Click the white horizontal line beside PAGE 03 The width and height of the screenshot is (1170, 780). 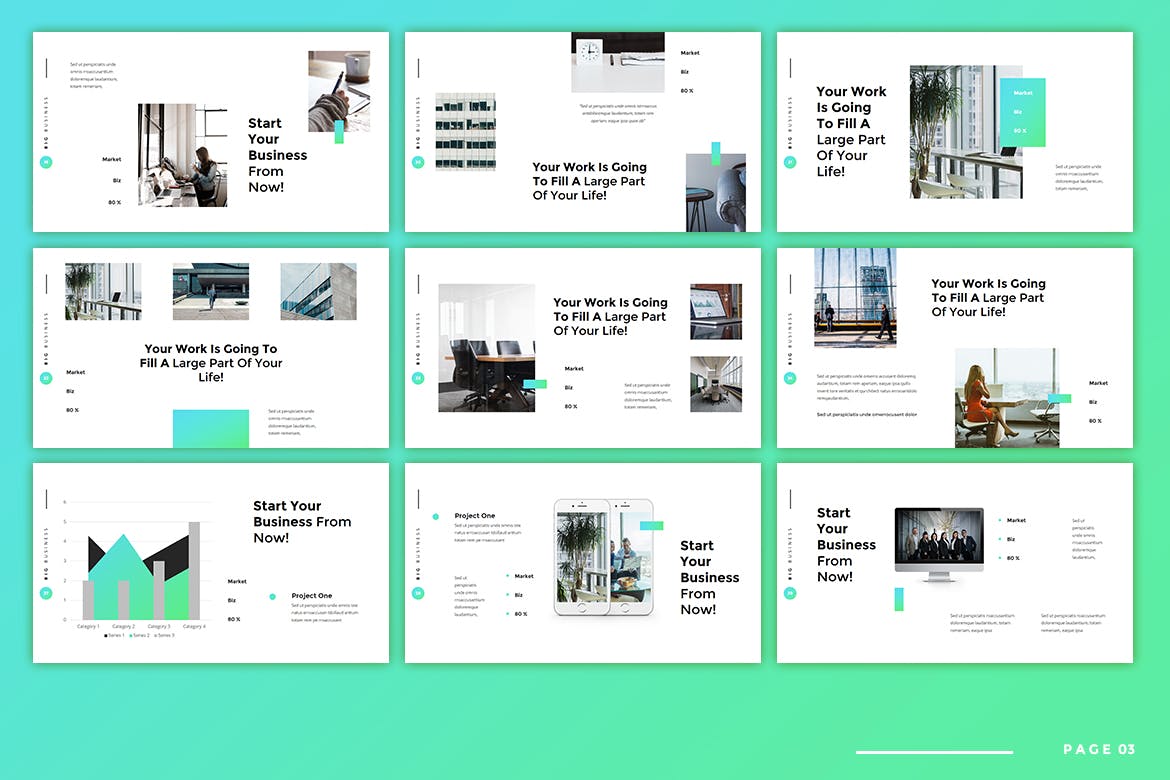(x=934, y=751)
